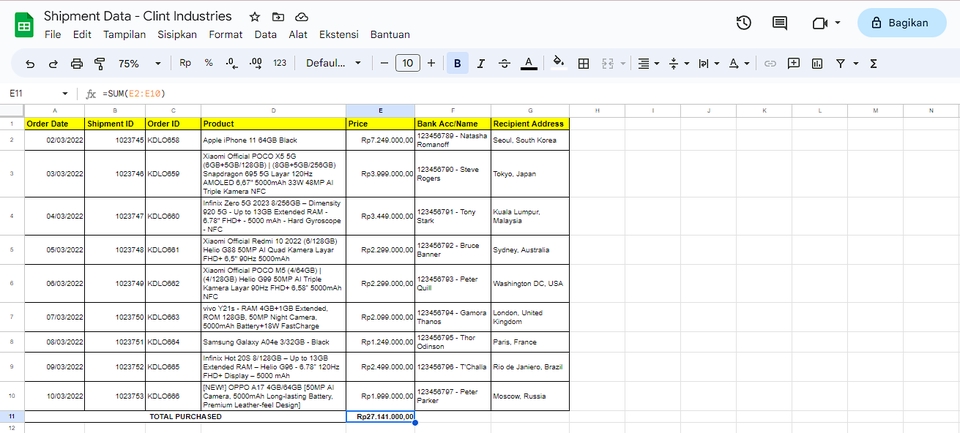Decrease font size with minus button
Screen dimensions: 960x433
pyautogui.click(x=384, y=63)
